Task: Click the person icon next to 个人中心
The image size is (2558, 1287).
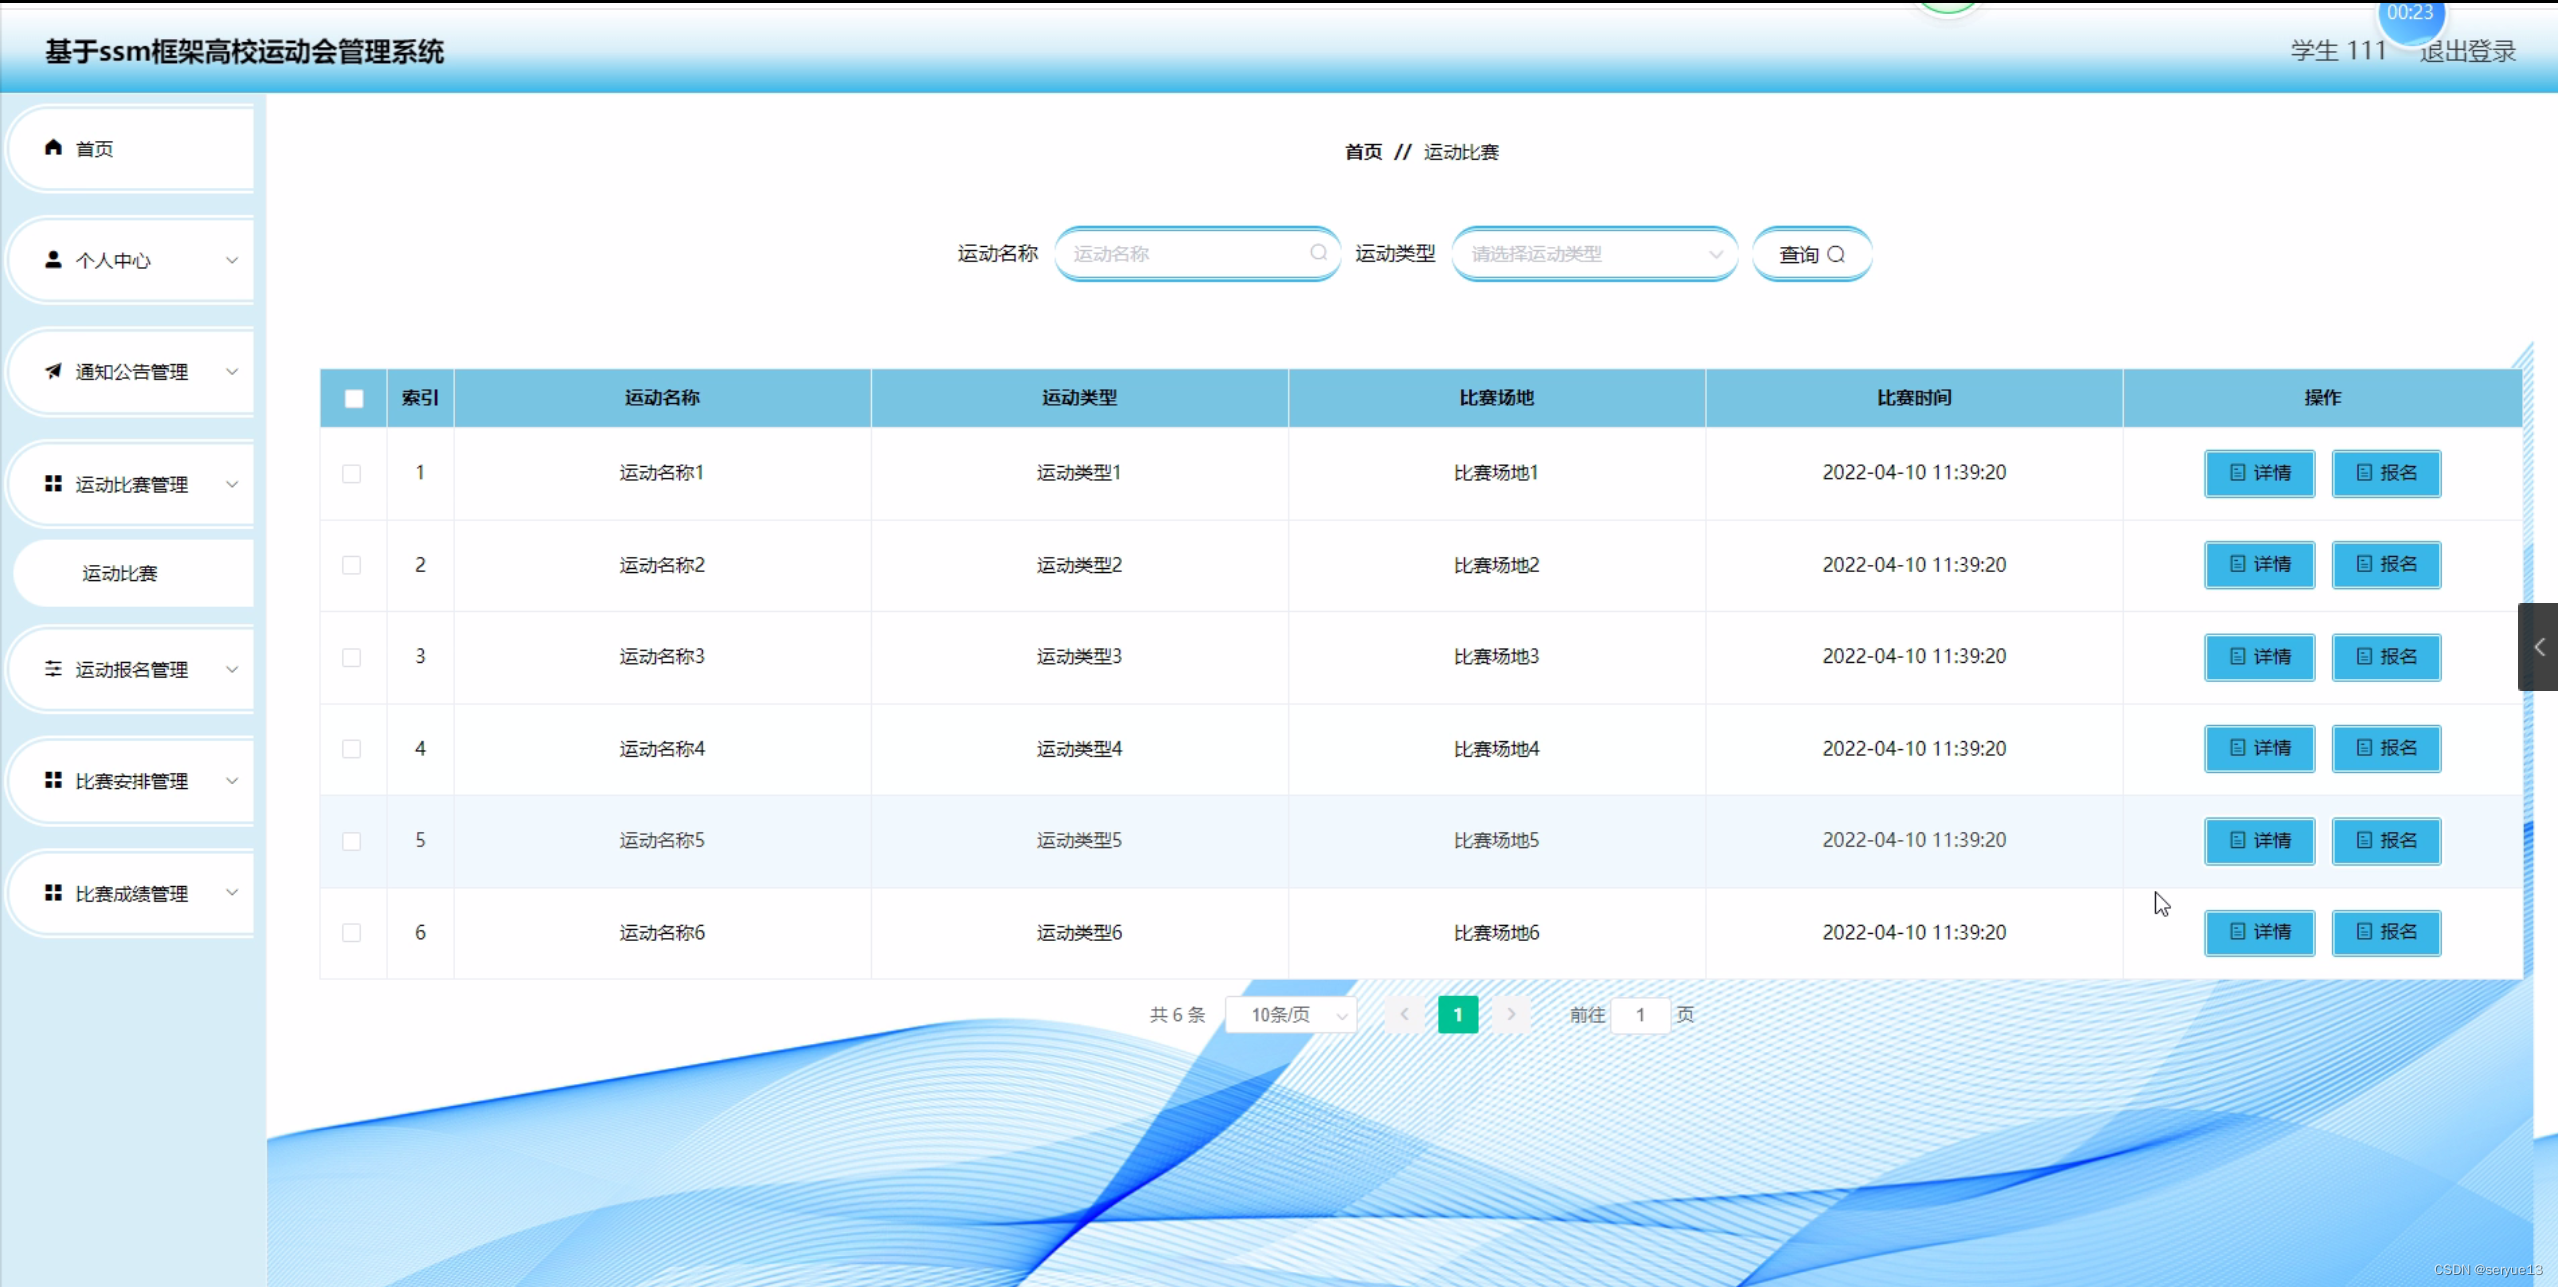Action: (55, 260)
